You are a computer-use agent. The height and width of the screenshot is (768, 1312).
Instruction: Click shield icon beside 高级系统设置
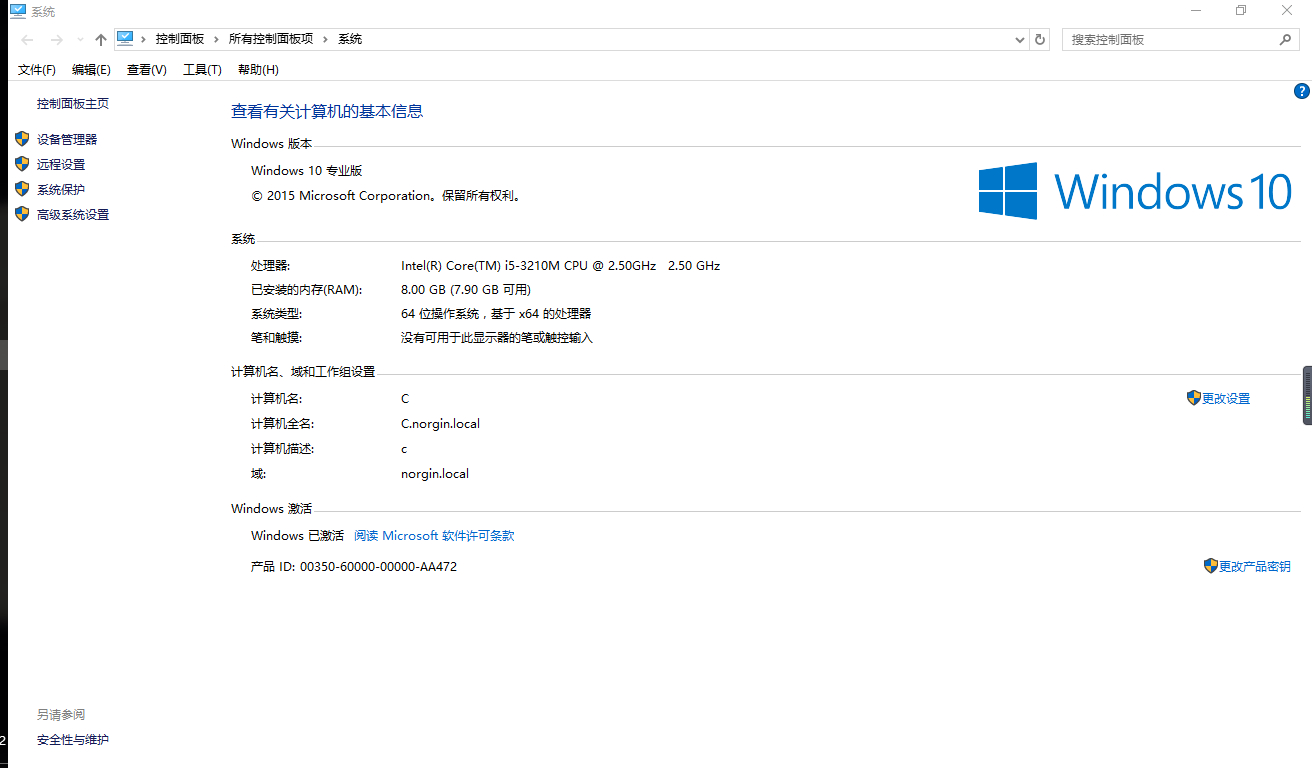coord(22,214)
